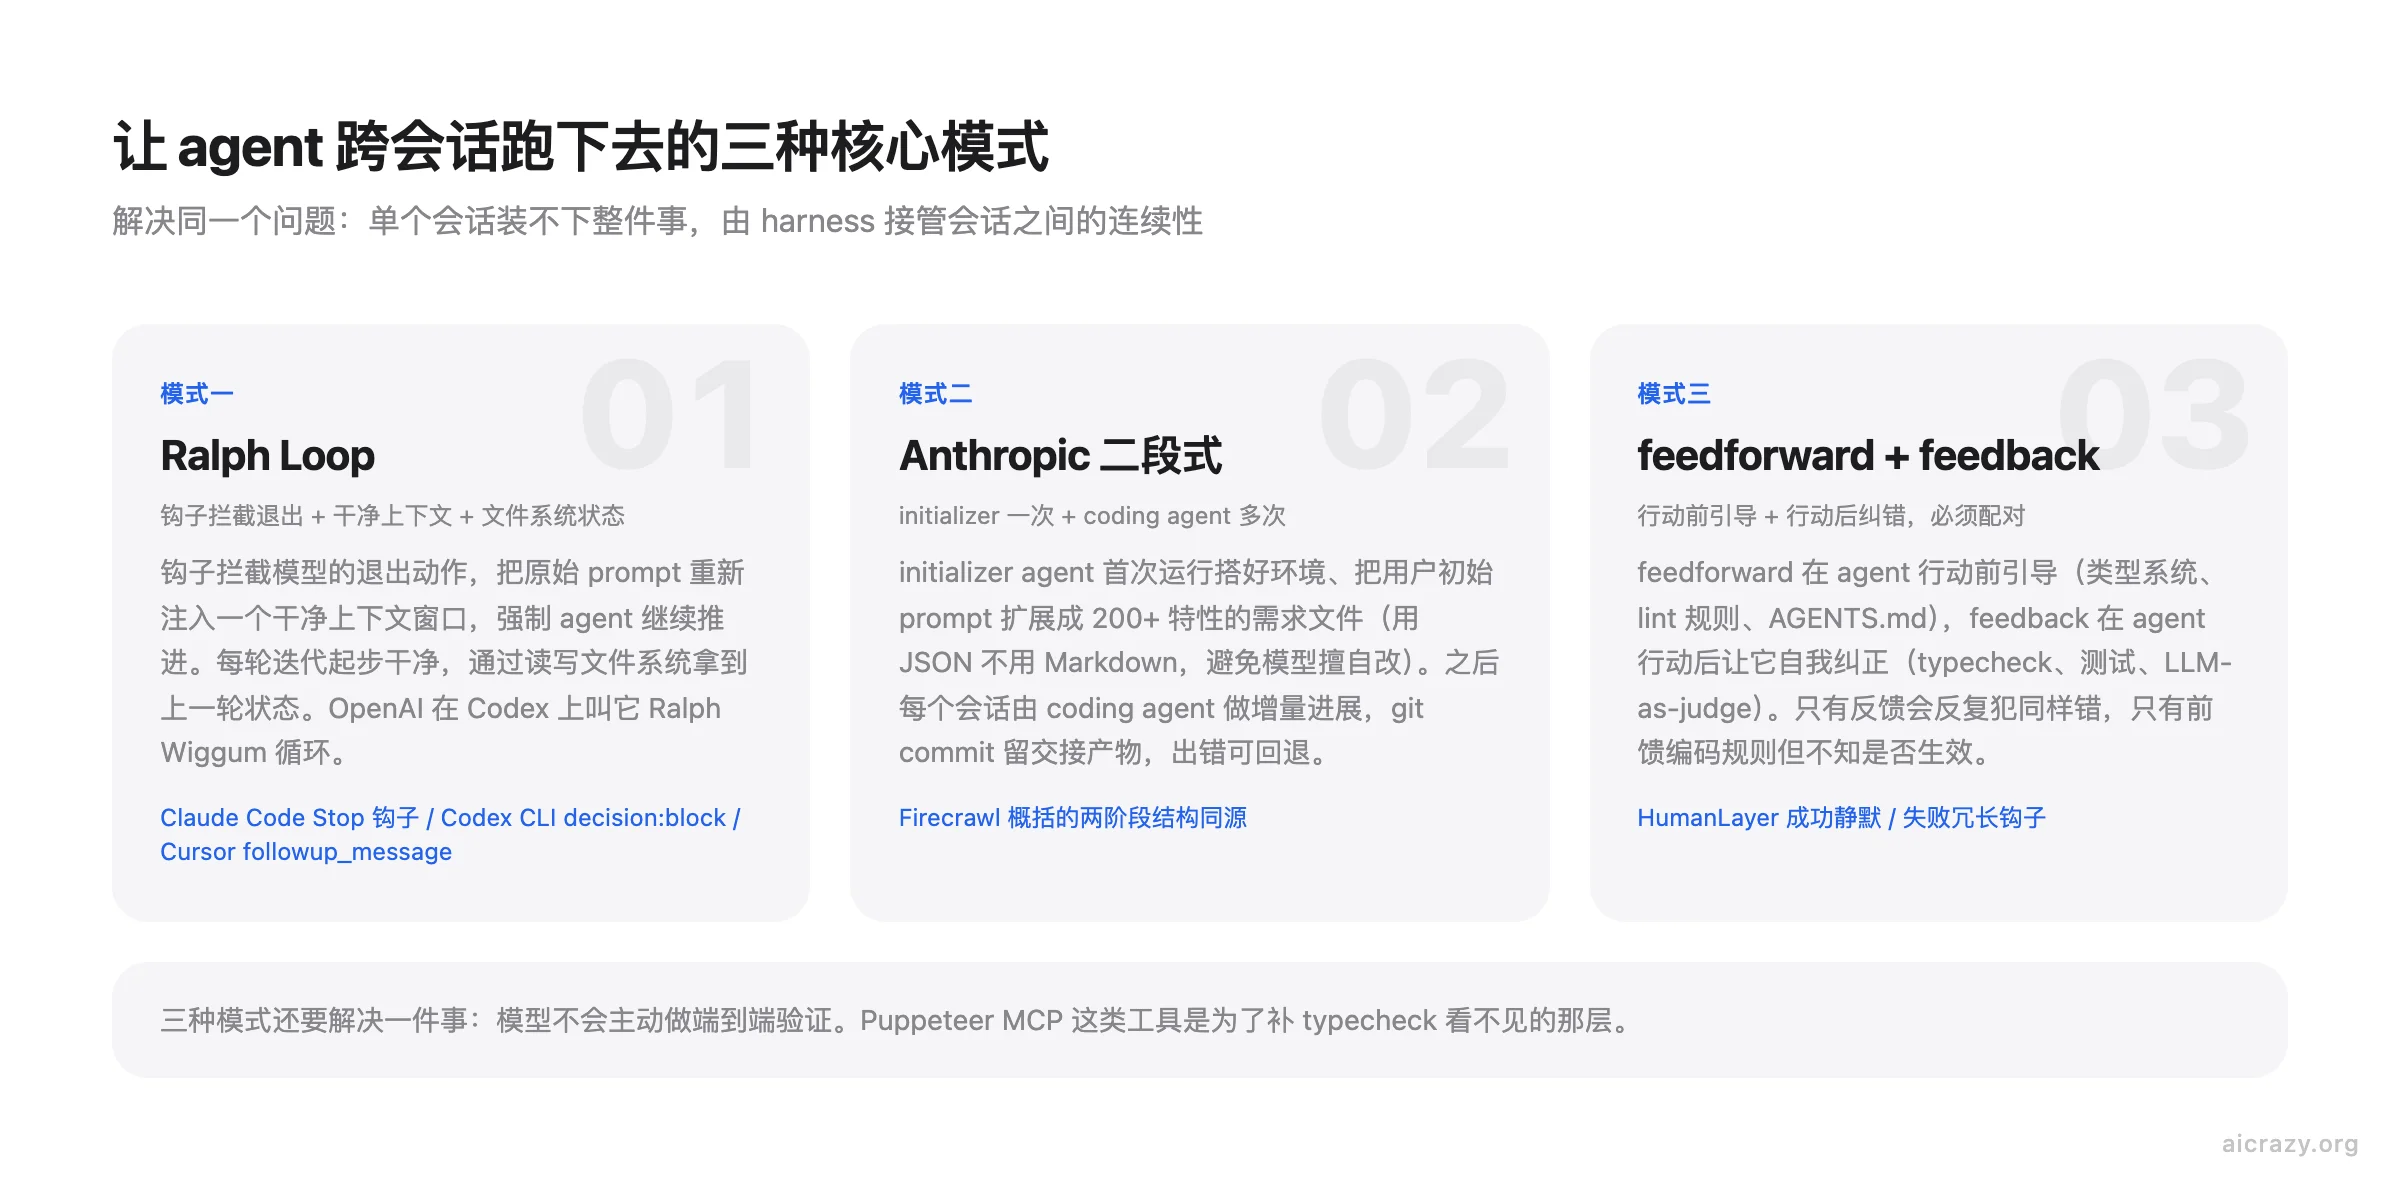Select the feedforward + feedback heading
Viewport: 2400px width, 1190px height.
(x=1868, y=456)
